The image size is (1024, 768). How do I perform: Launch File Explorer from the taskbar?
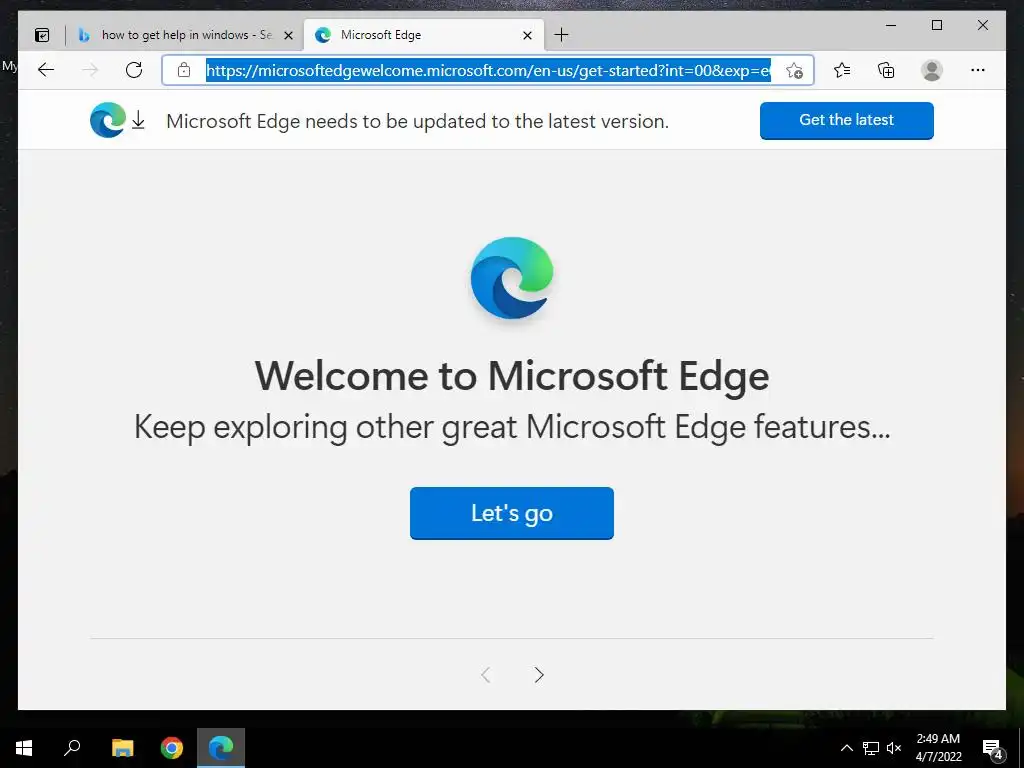pos(122,748)
